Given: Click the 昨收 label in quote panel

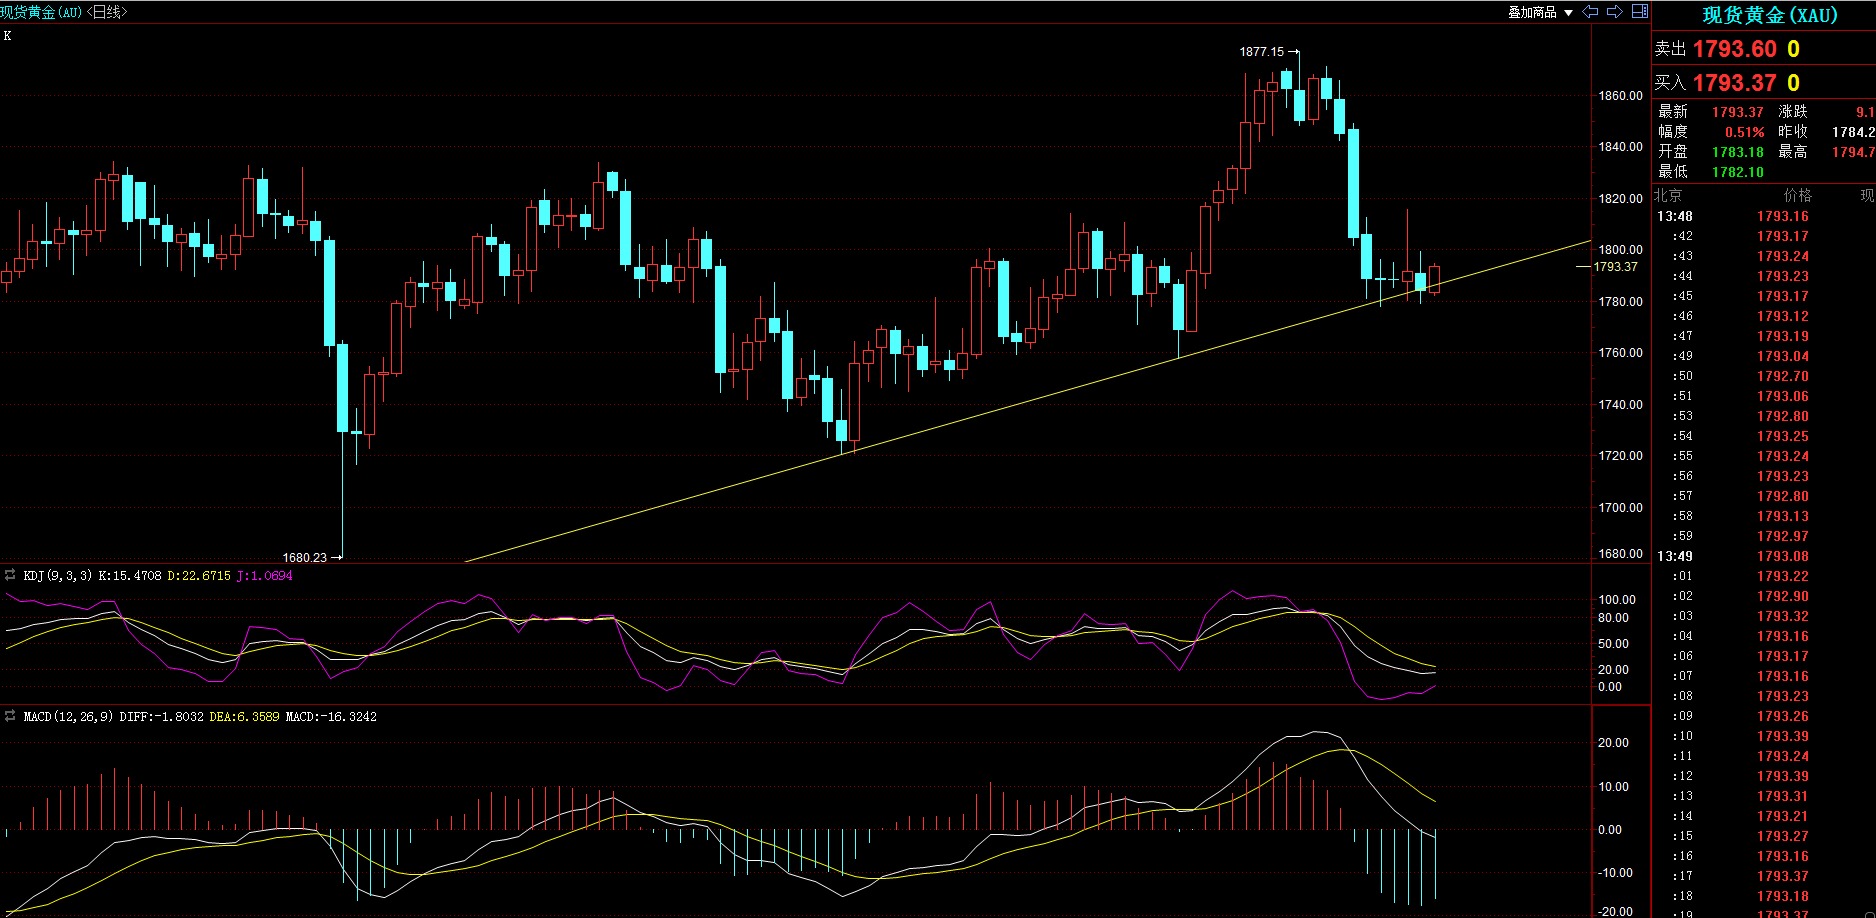Looking at the screenshot, I should pos(1793,132).
